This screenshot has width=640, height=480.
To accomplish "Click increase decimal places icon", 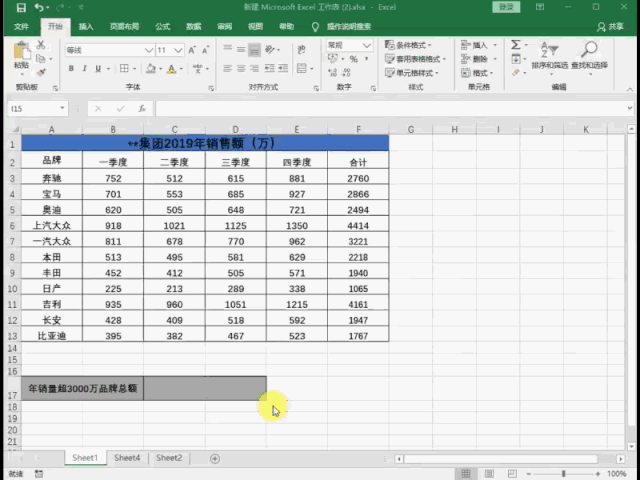I will click(333, 73).
